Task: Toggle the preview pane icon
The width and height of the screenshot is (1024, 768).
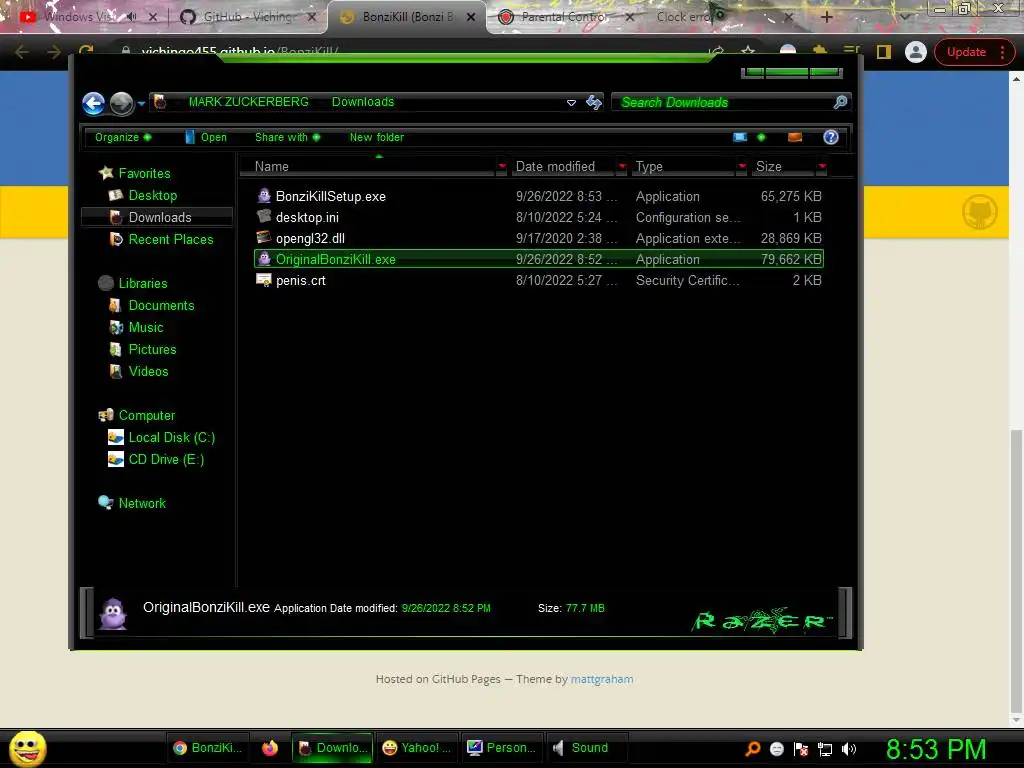Action: coord(795,137)
